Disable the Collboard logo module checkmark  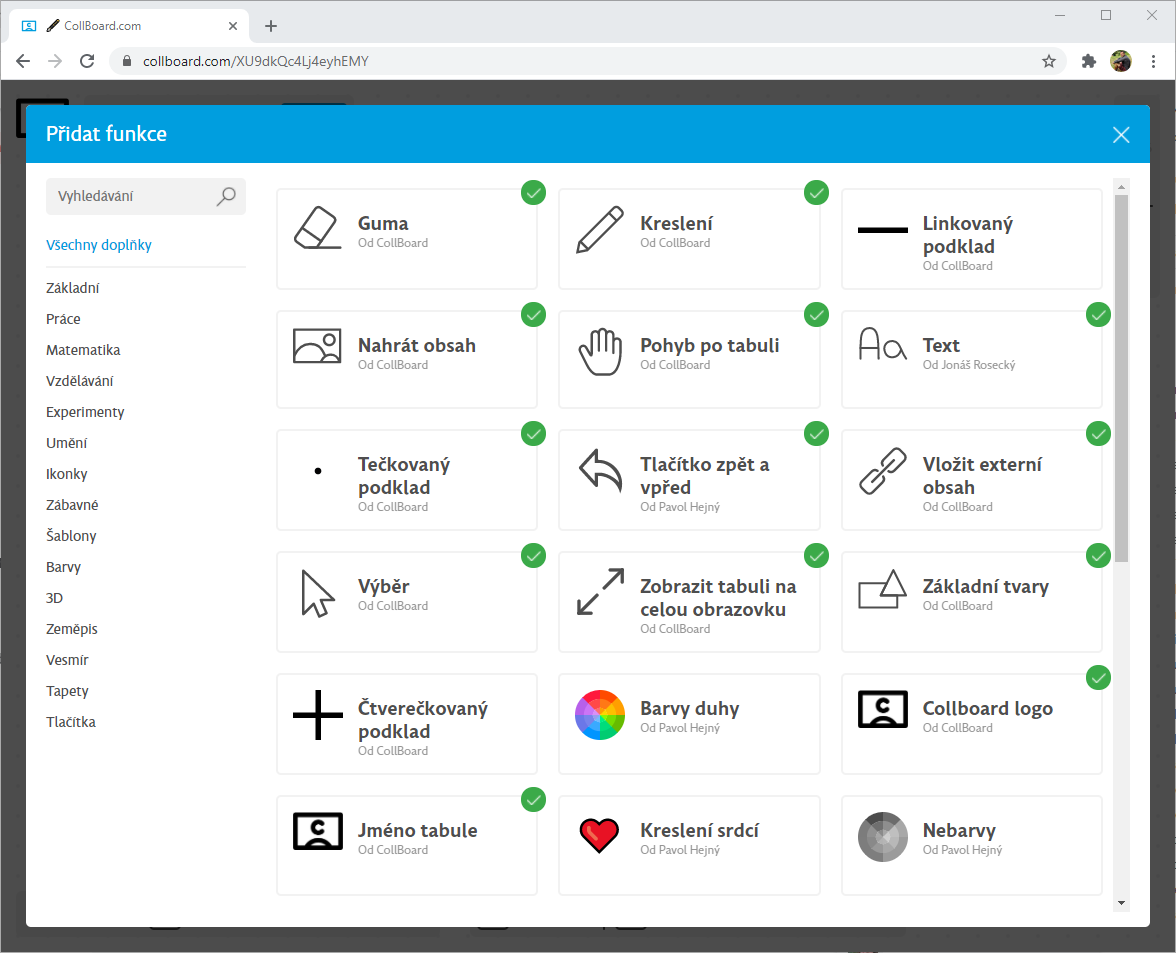coord(1098,678)
